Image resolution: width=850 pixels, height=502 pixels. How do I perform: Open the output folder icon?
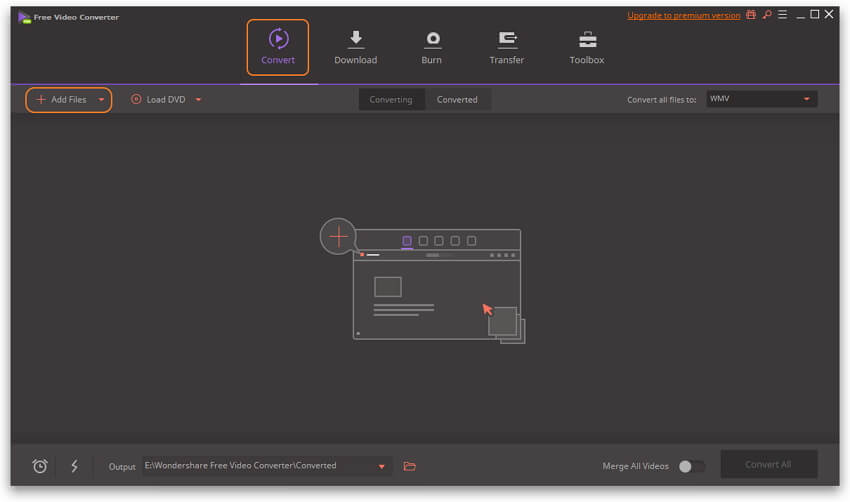click(410, 466)
